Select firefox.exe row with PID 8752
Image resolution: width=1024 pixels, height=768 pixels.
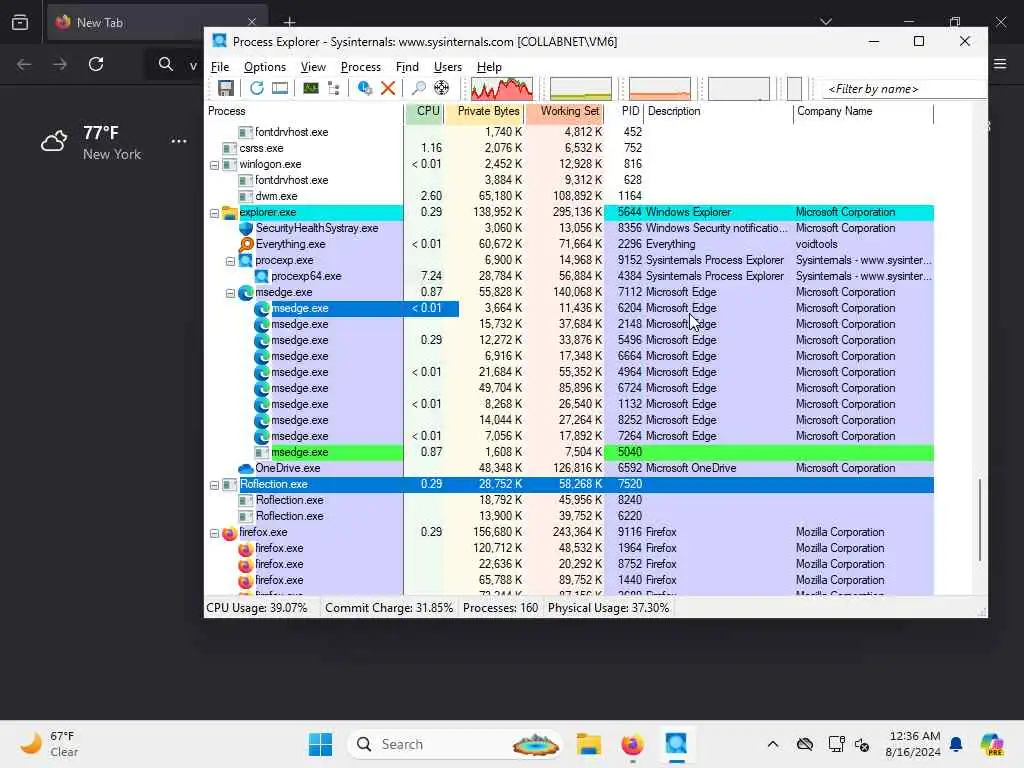569,564
